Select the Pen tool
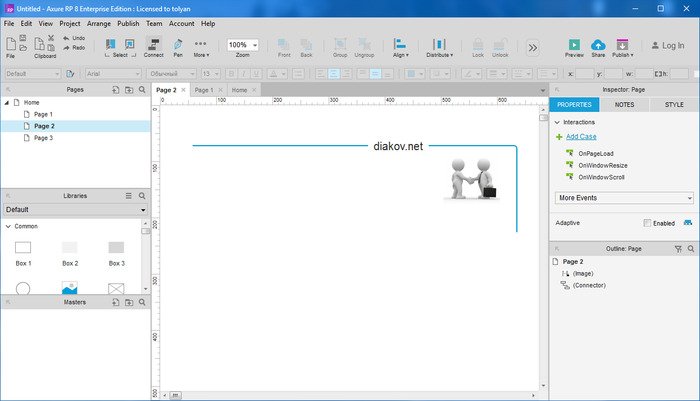This screenshot has height=401, width=700. coord(178,44)
